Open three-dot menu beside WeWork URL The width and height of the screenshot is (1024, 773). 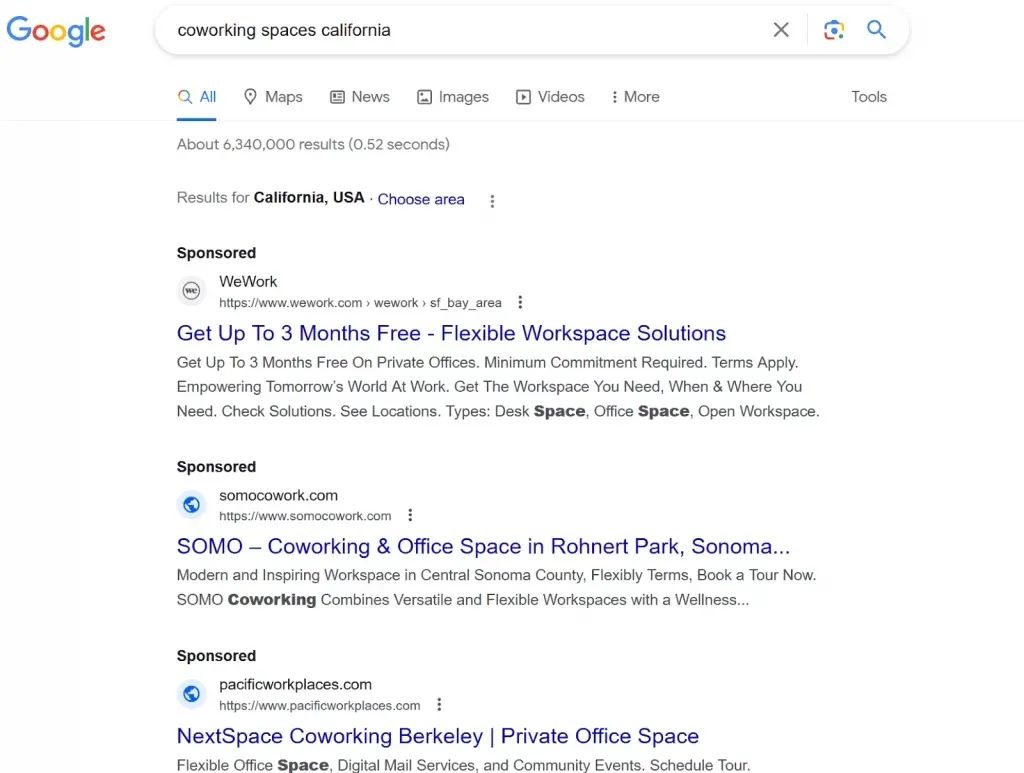520,302
